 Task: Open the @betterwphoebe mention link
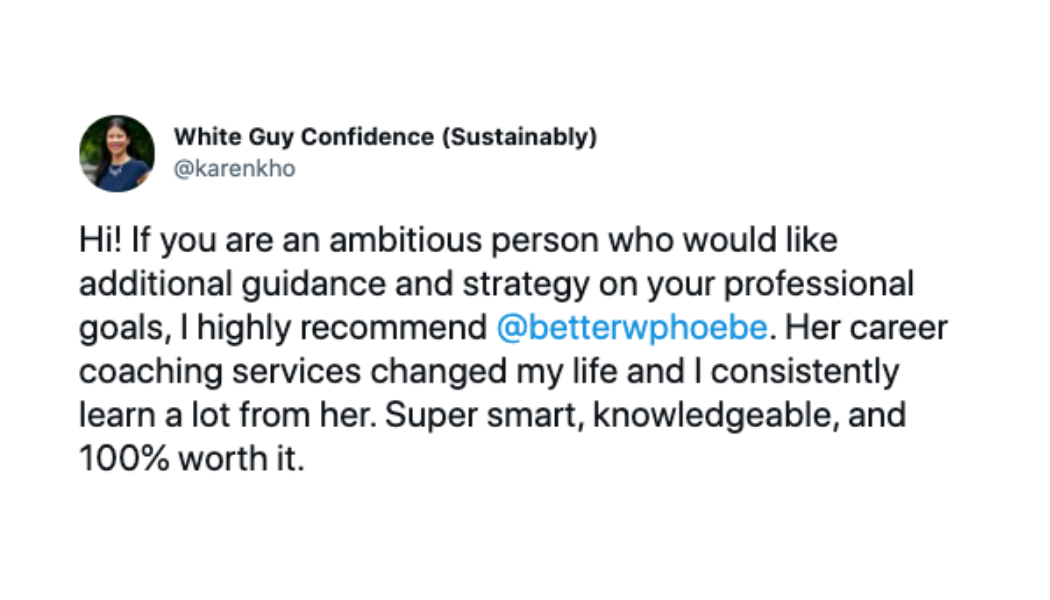631,327
